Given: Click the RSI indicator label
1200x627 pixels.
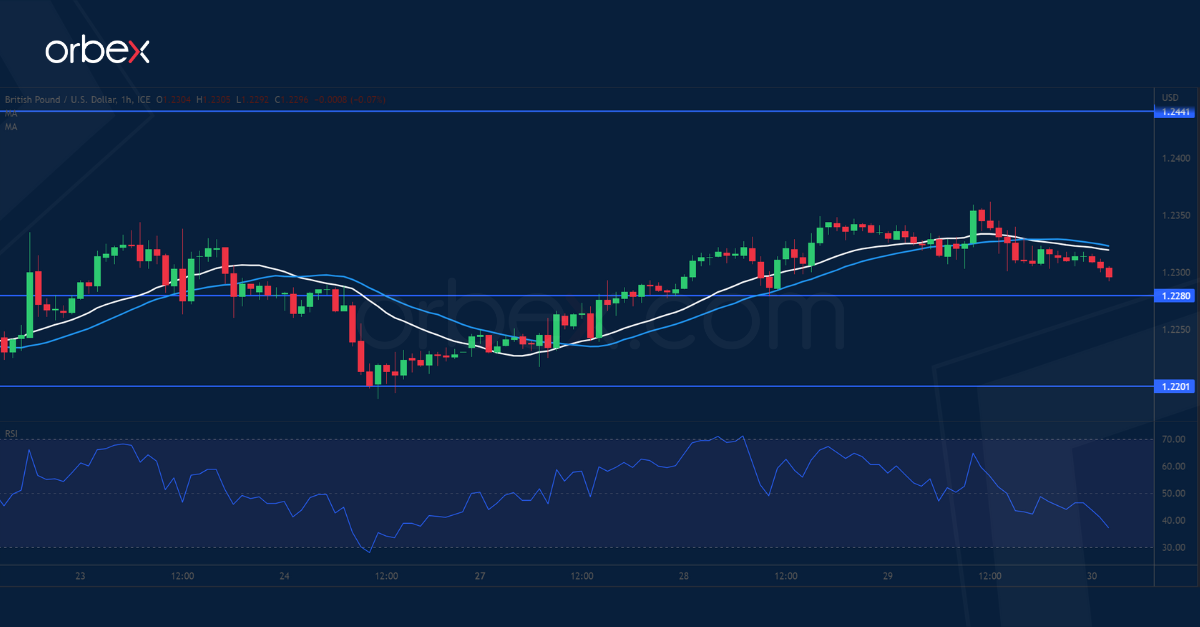Looking at the screenshot, I should coord(11,433).
